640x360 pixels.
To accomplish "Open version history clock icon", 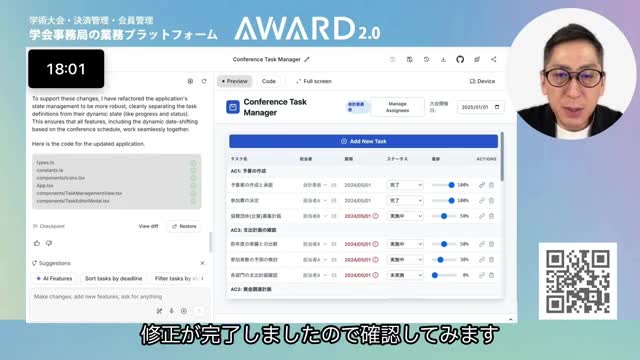I will pyautogui.click(x=426, y=59).
